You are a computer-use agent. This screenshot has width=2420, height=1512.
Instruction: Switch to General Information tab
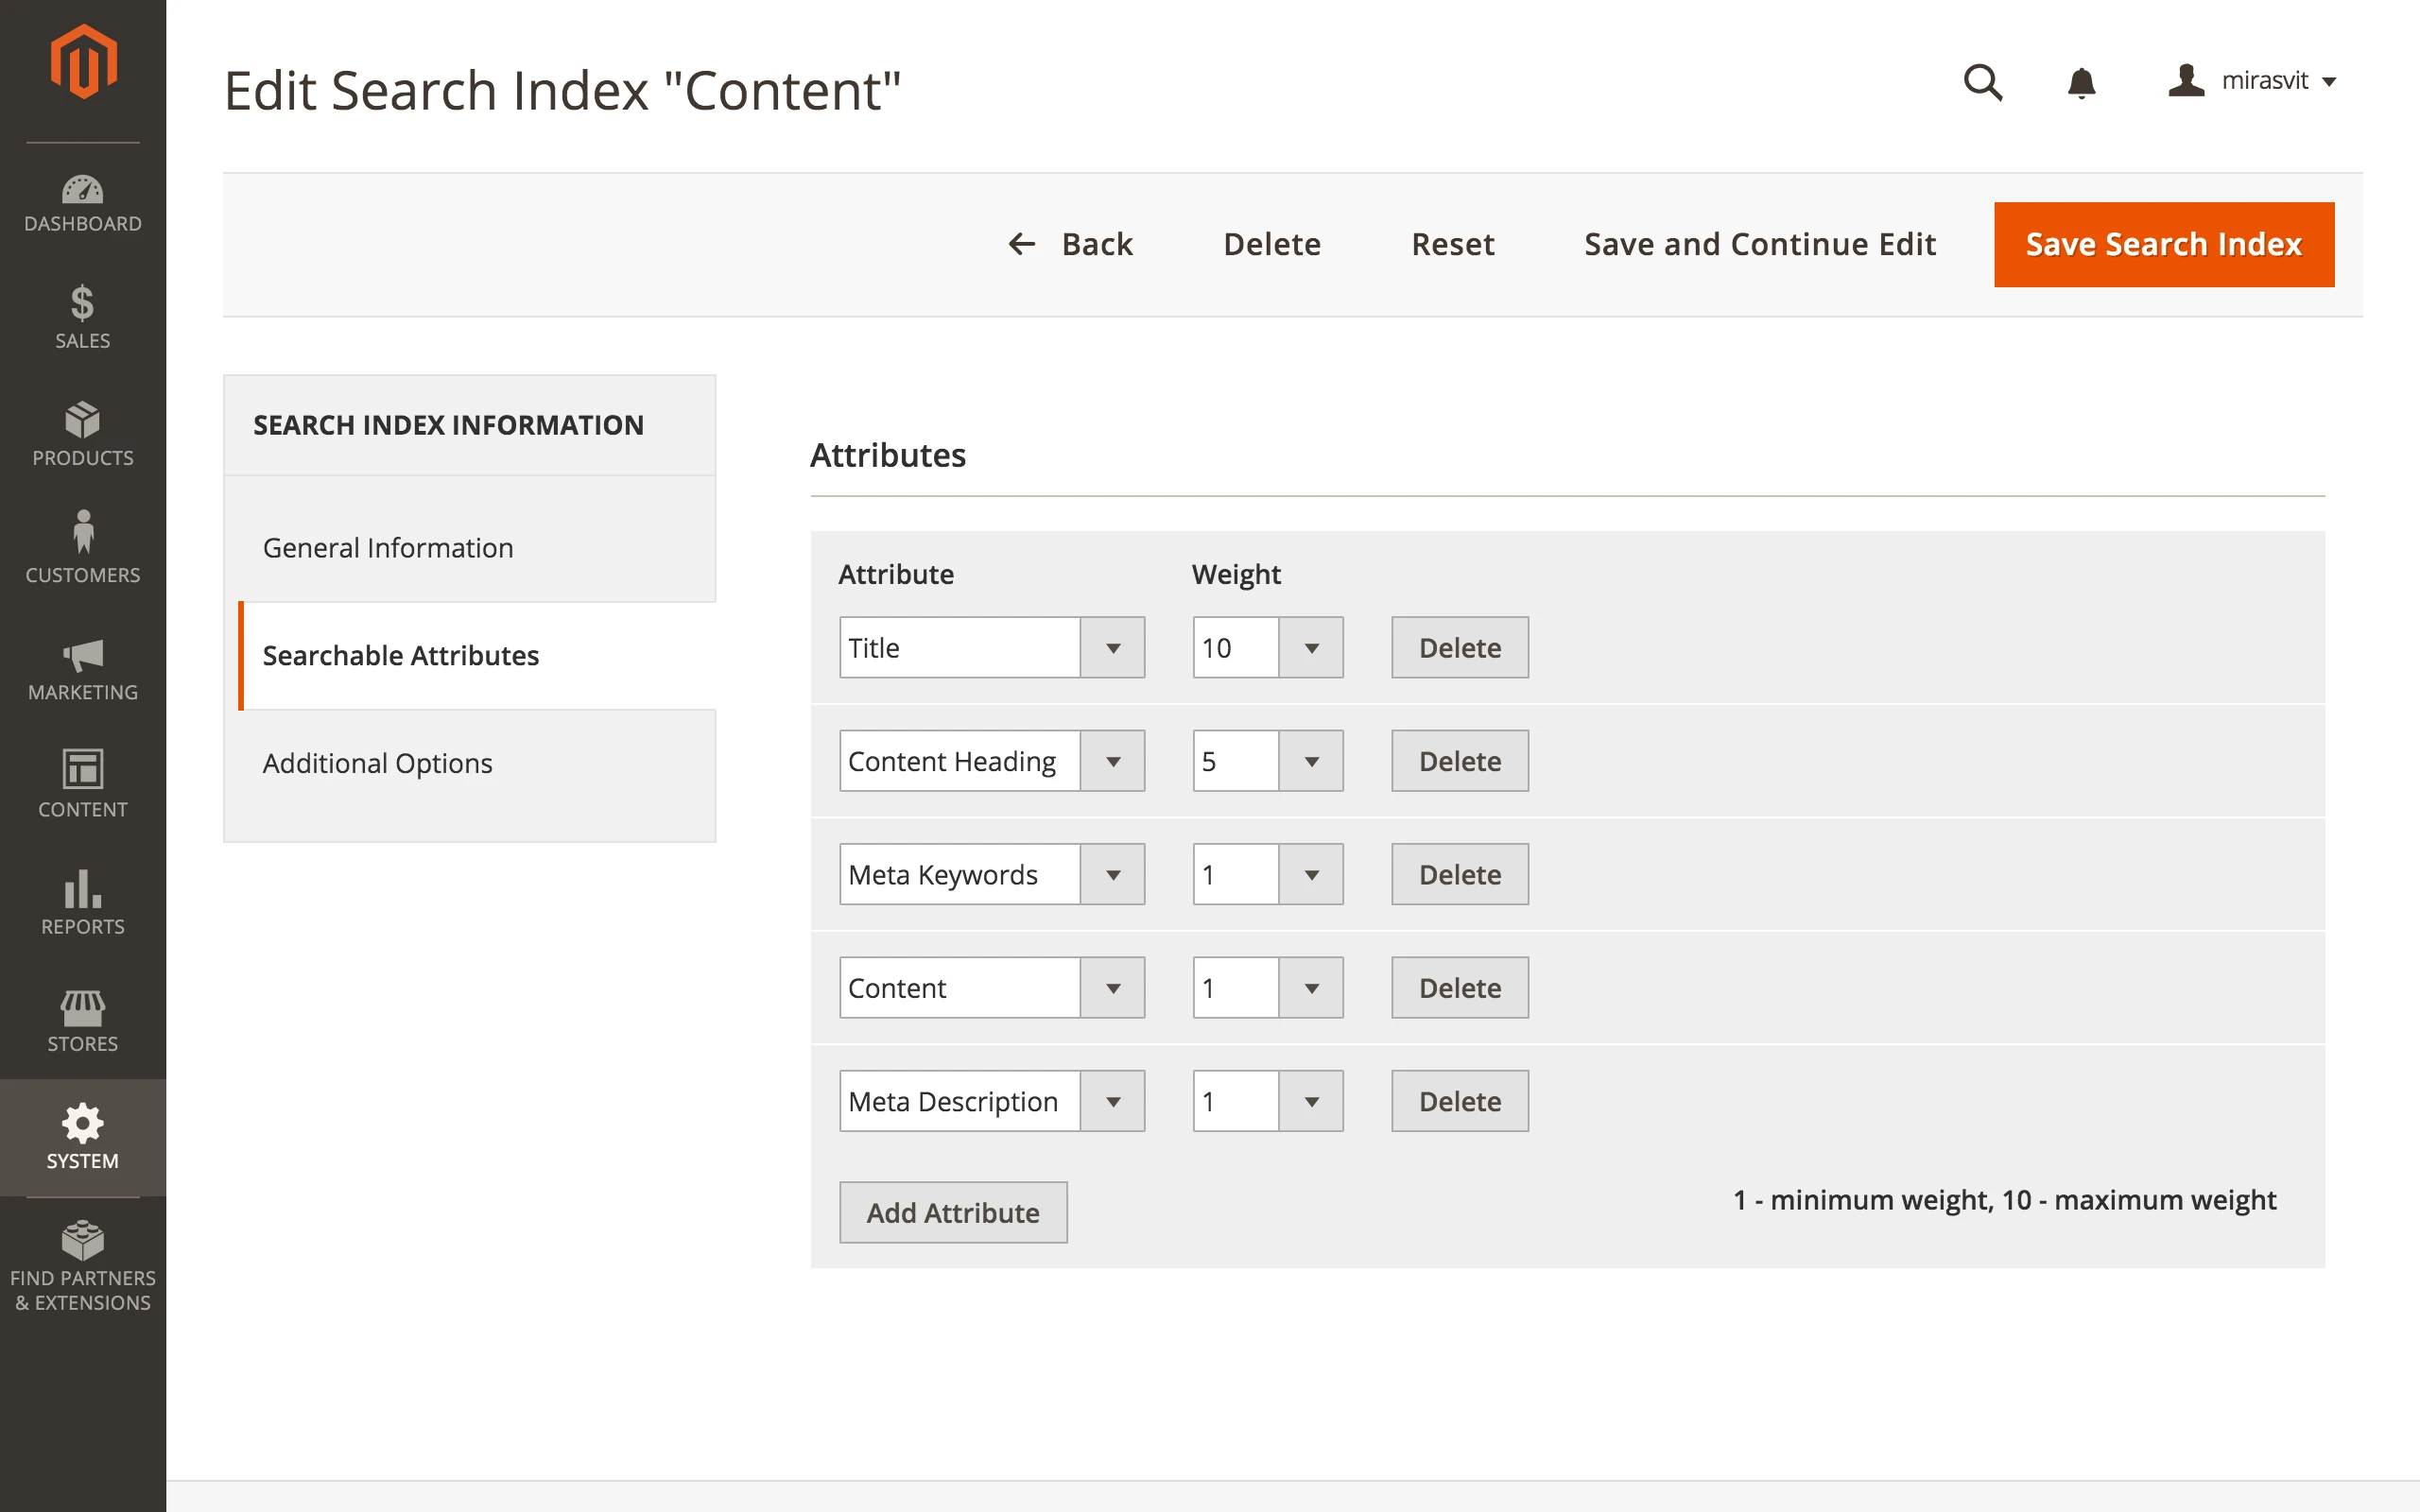[x=388, y=548]
